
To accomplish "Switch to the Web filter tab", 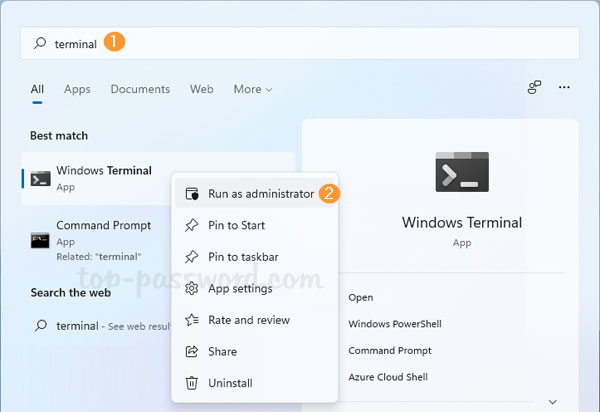I will [202, 89].
